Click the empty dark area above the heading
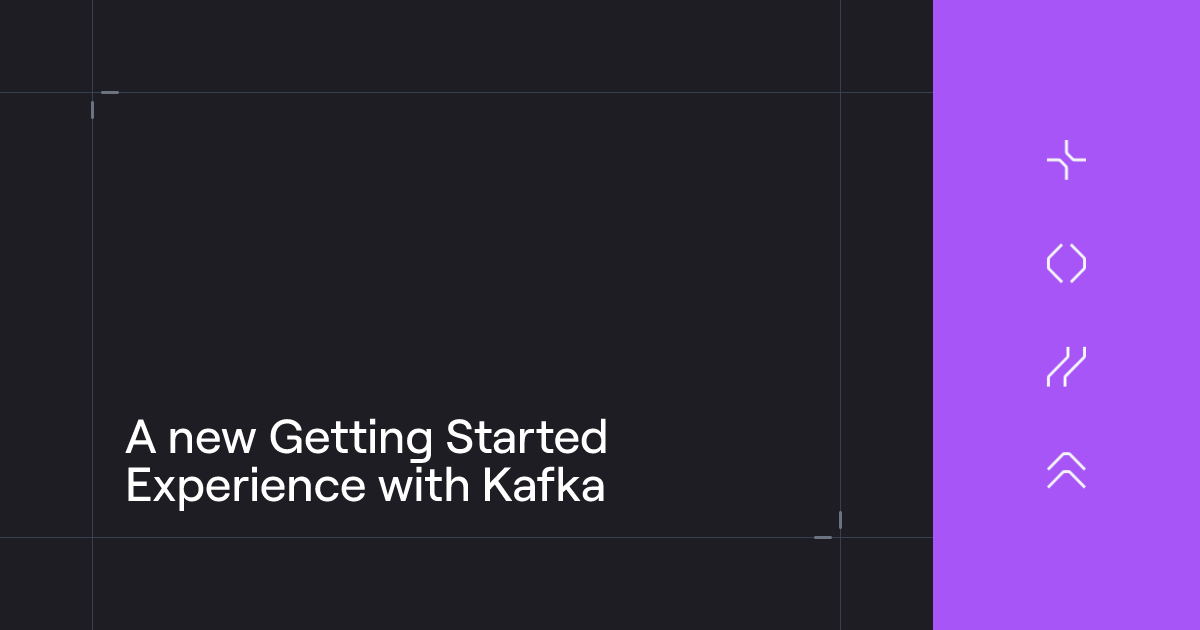The height and width of the screenshot is (630, 1200). [x=466, y=250]
